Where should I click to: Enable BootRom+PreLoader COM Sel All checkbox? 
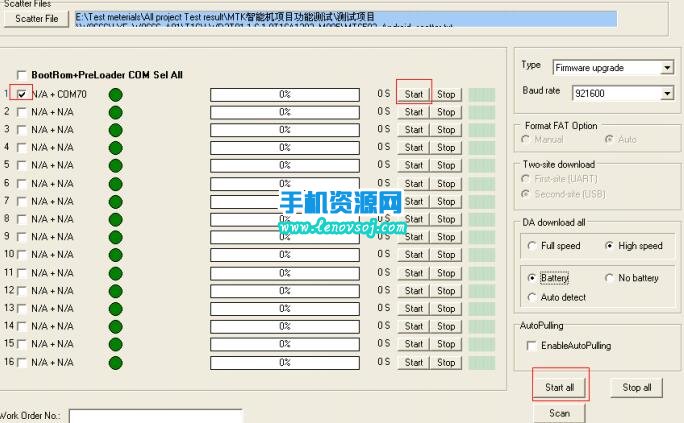[x=21, y=75]
